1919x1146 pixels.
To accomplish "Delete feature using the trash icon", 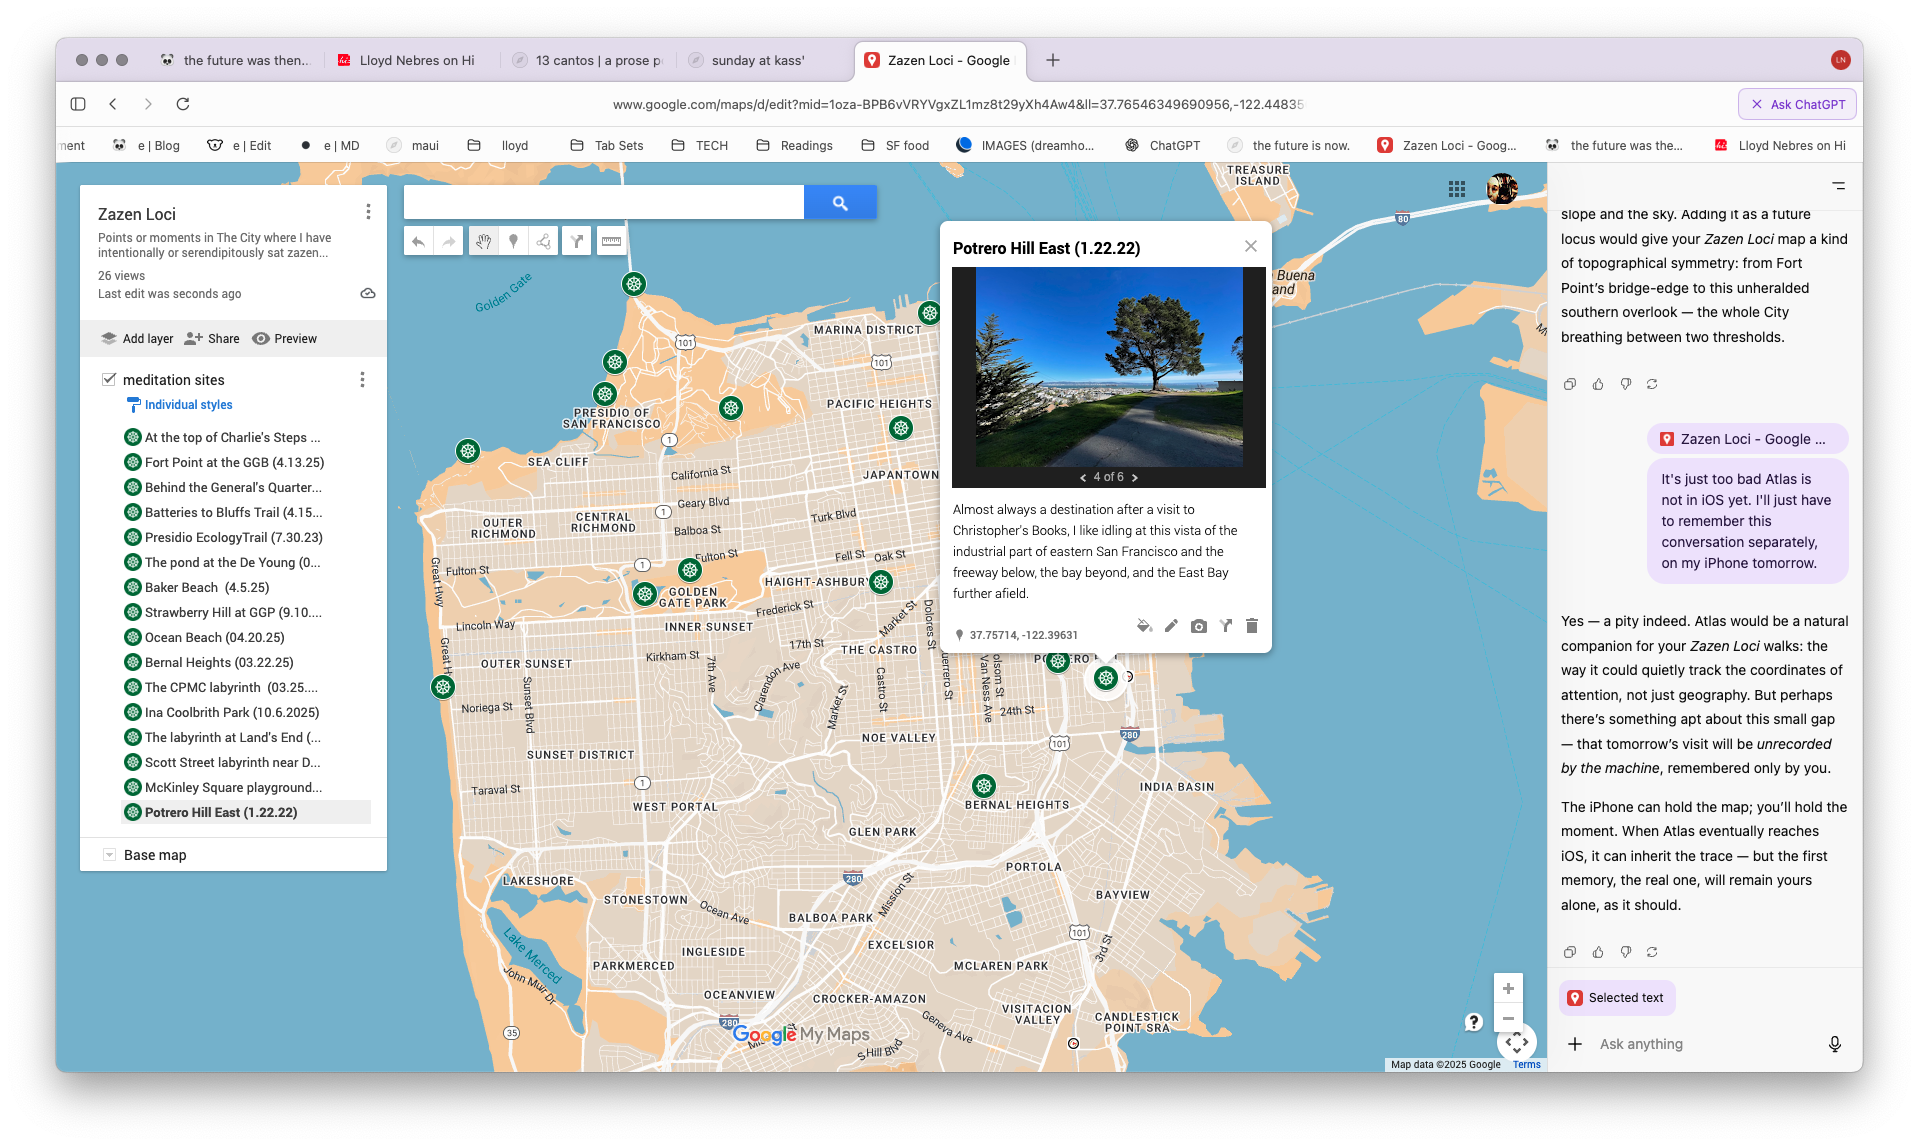I will (1251, 626).
